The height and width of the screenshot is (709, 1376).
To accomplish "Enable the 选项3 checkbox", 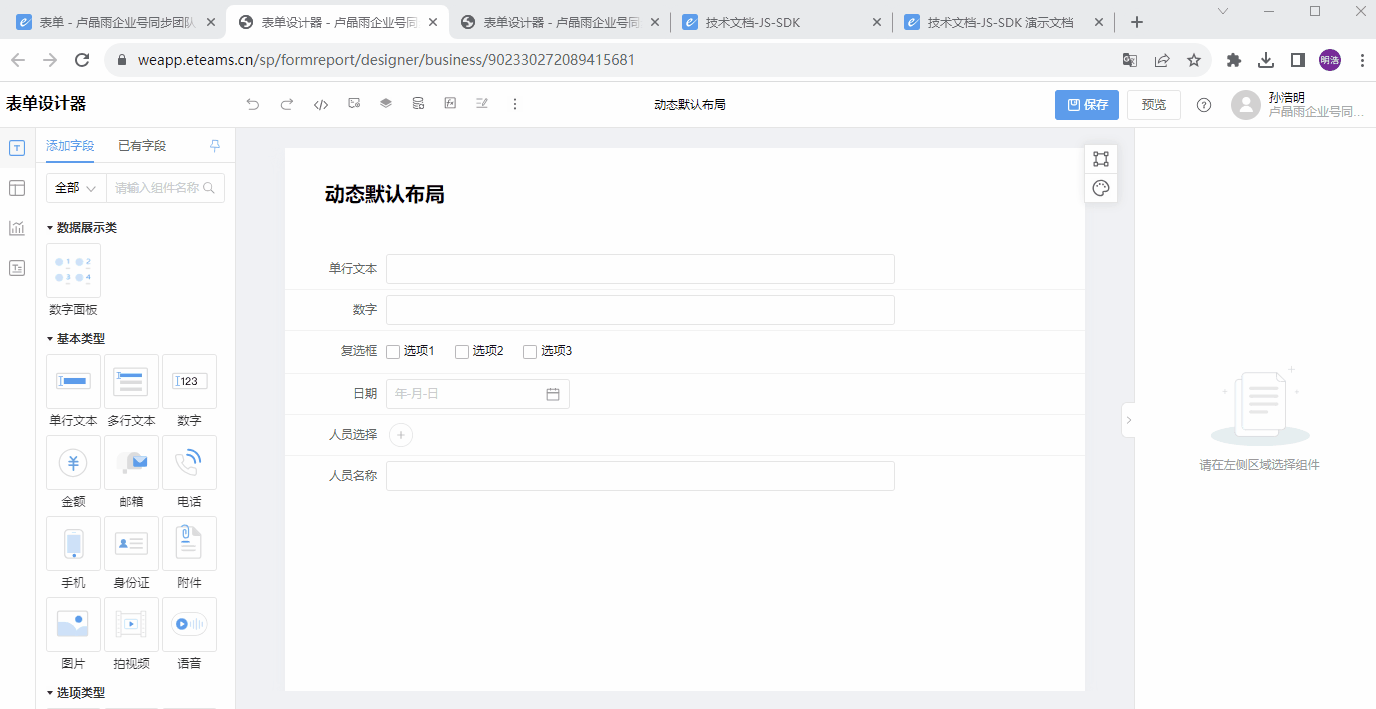I will tap(530, 352).
